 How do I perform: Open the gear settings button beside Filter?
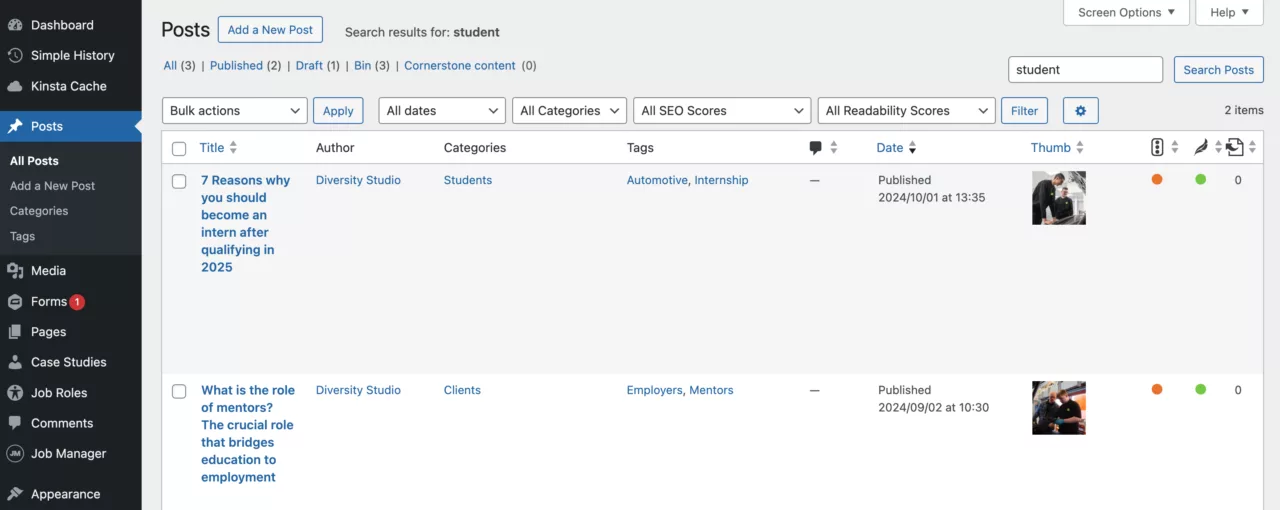[x=1080, y=111]
